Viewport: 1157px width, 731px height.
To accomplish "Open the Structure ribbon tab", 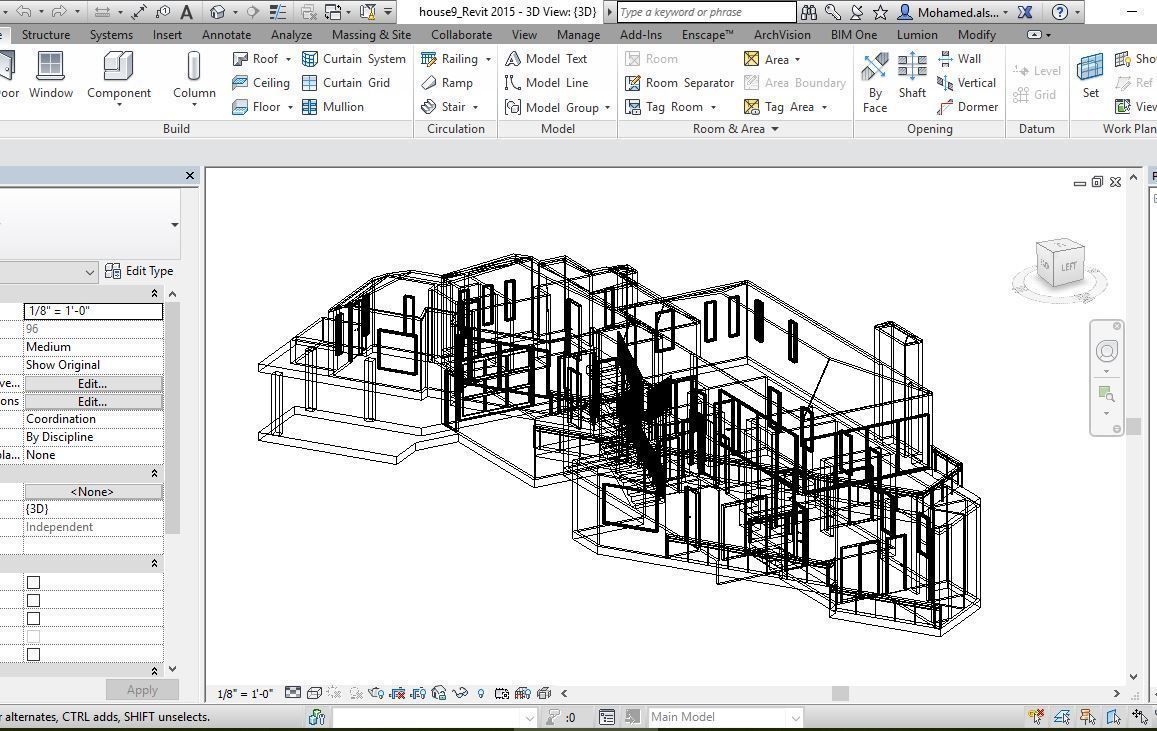I will pos(46,35).
